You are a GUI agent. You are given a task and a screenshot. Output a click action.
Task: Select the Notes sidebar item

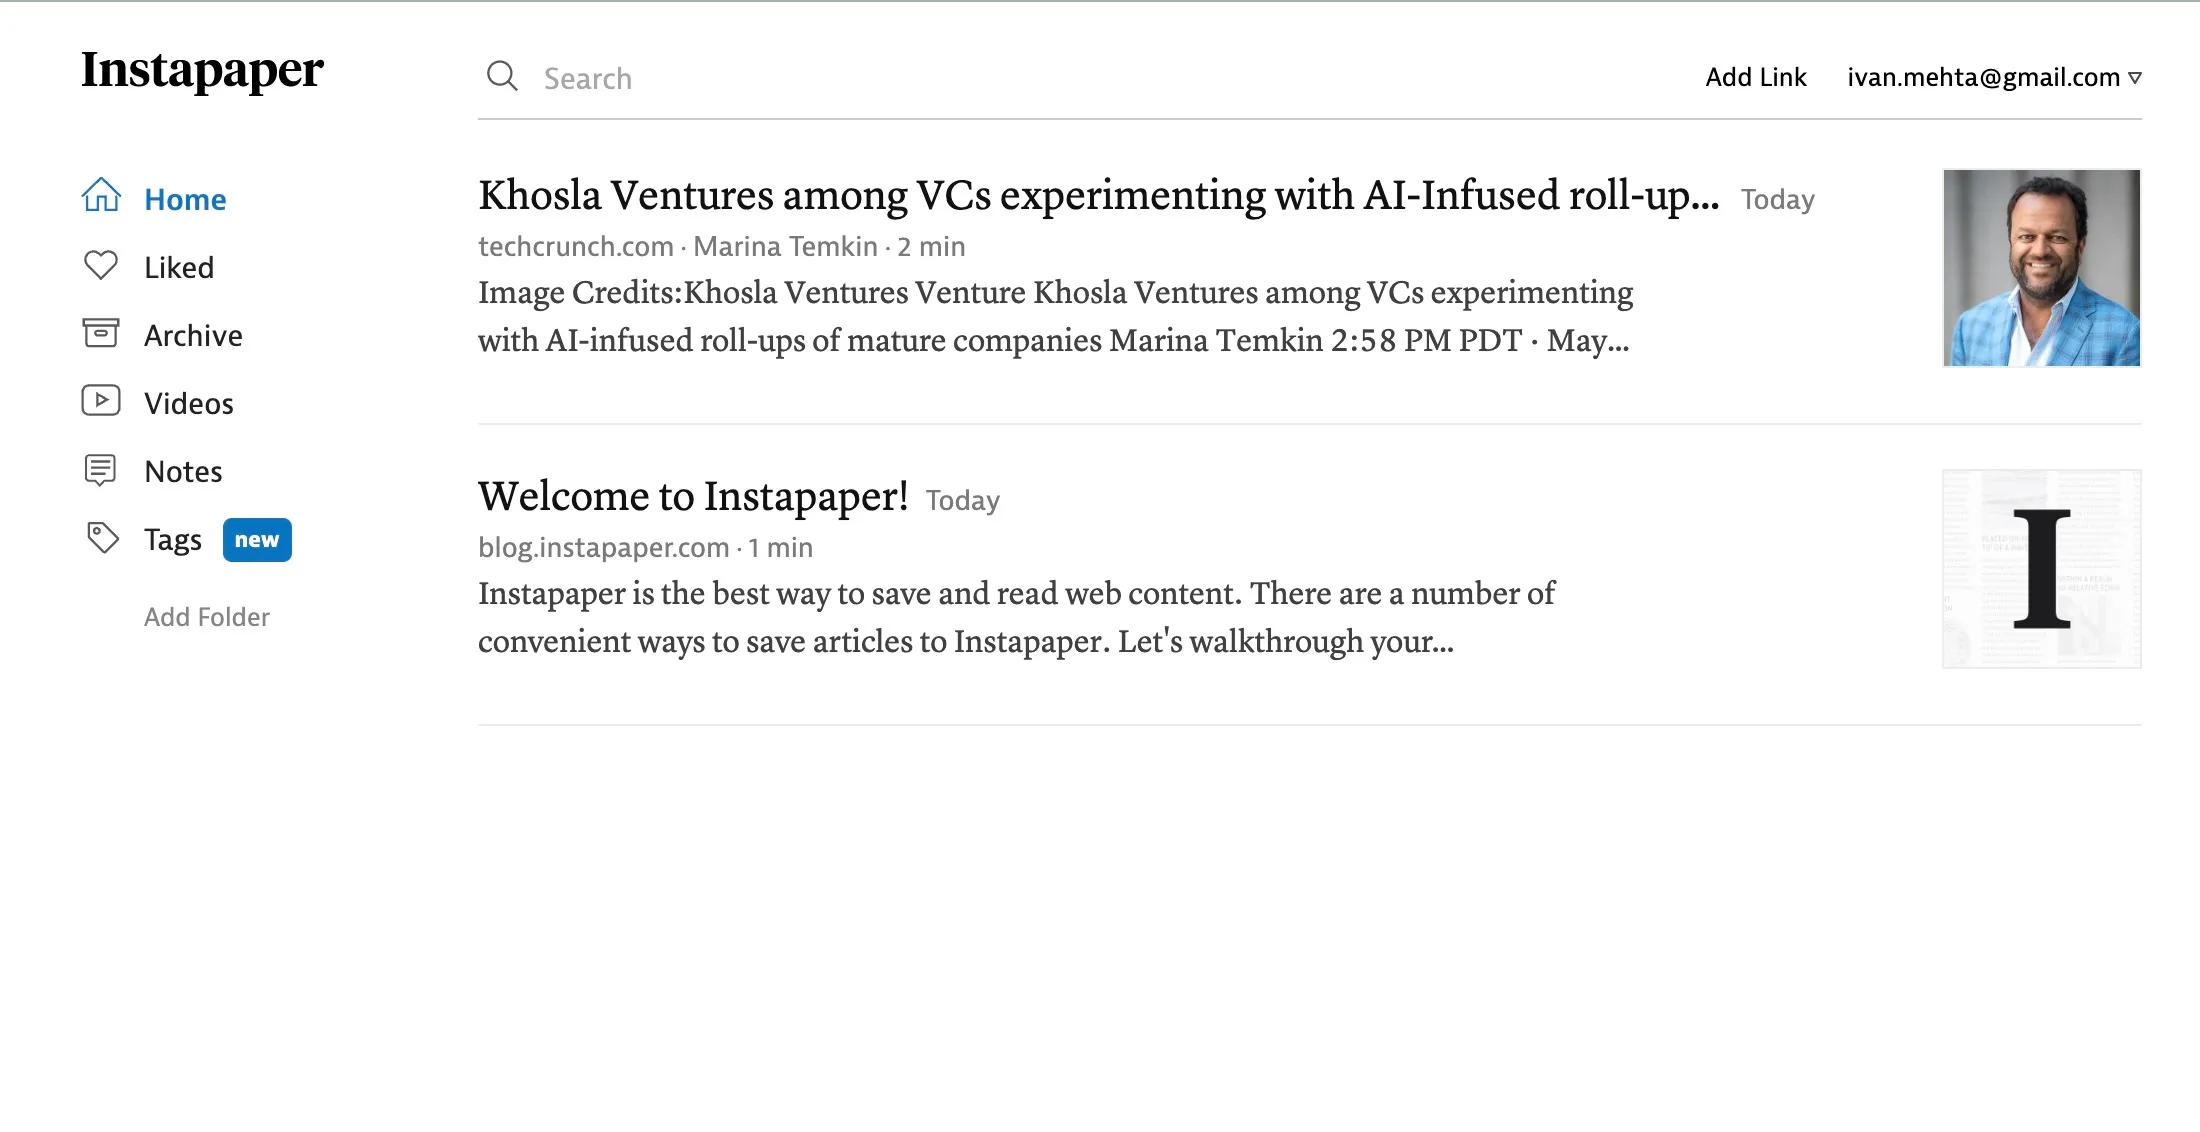tap(183, 471)
